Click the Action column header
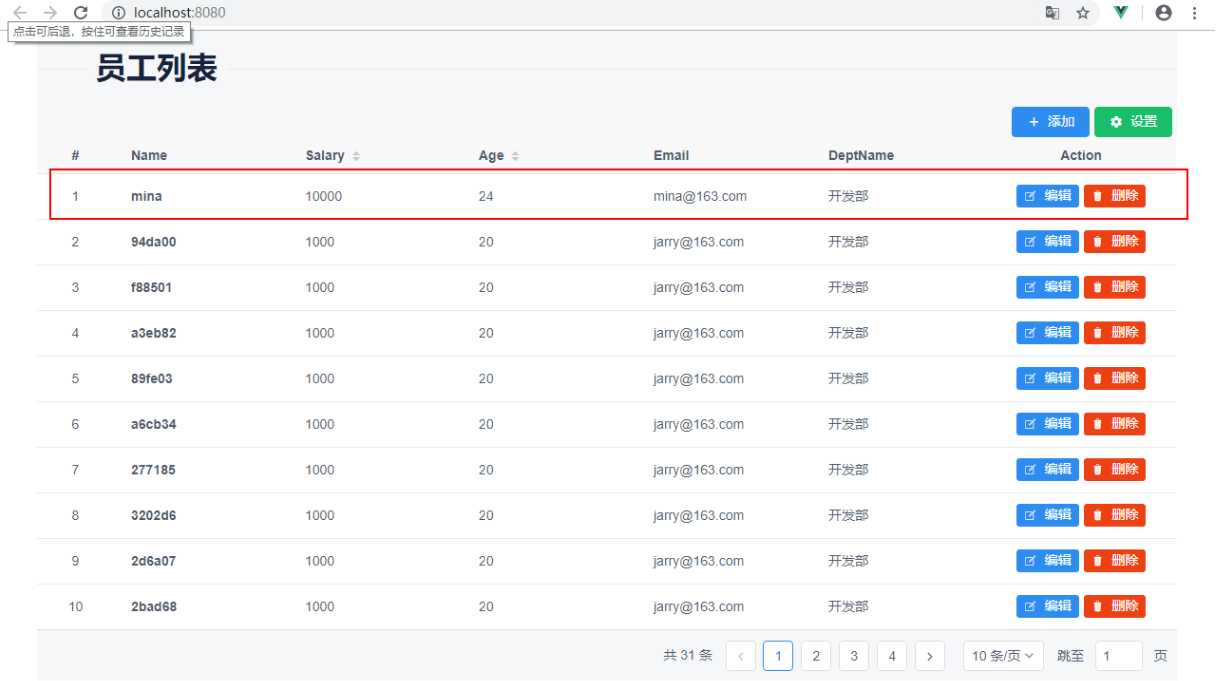The image size is (1226, 681). (x=1081, y=156)
